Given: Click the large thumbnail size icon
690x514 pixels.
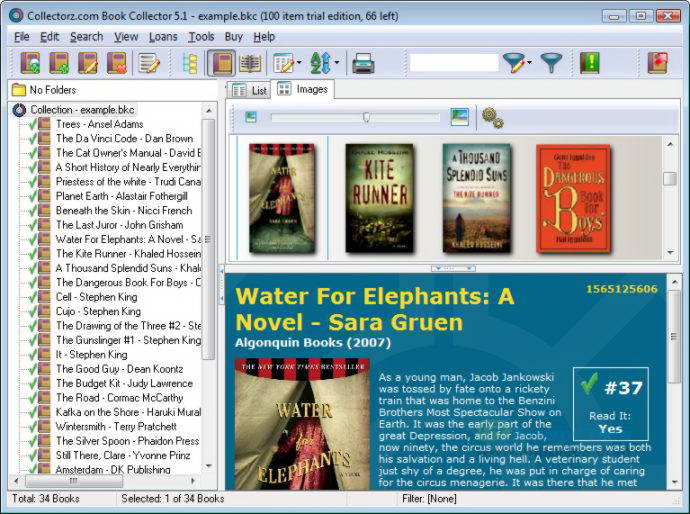Looking at the screenshot, I should (x=460, y=117).
